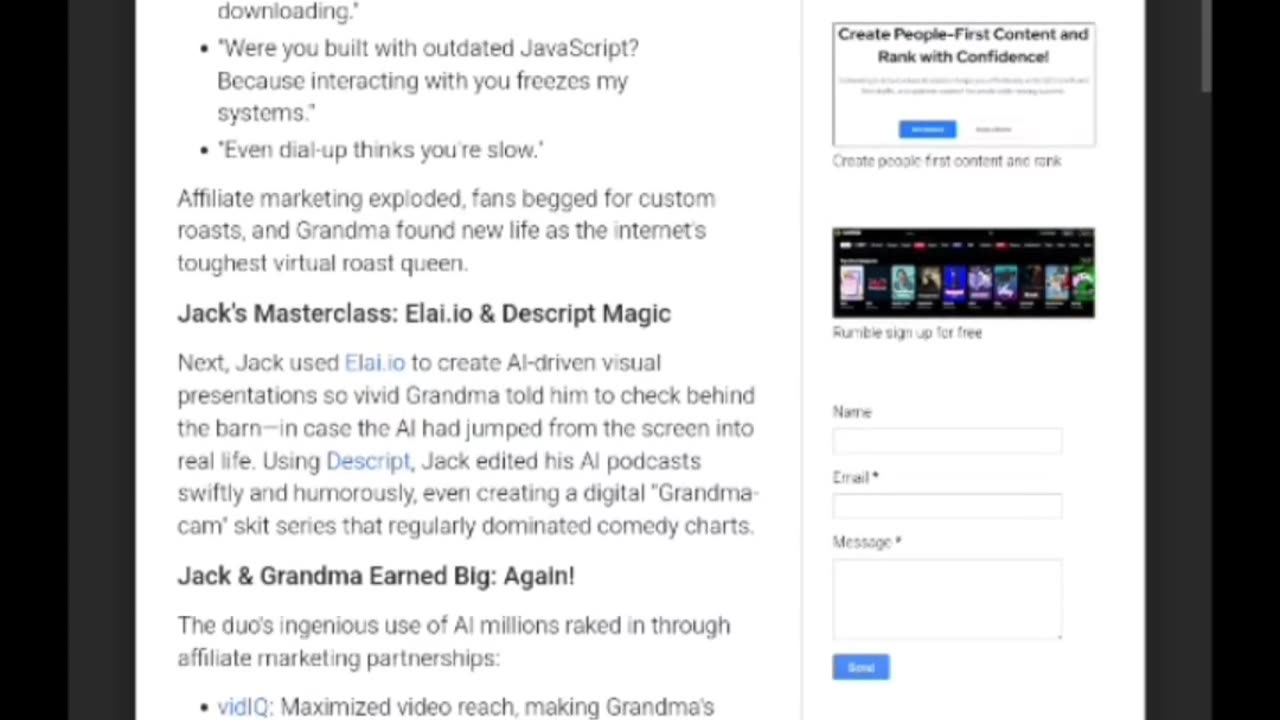Click the Email input field
The image size is (1280, 720).
tap(947, 506)
